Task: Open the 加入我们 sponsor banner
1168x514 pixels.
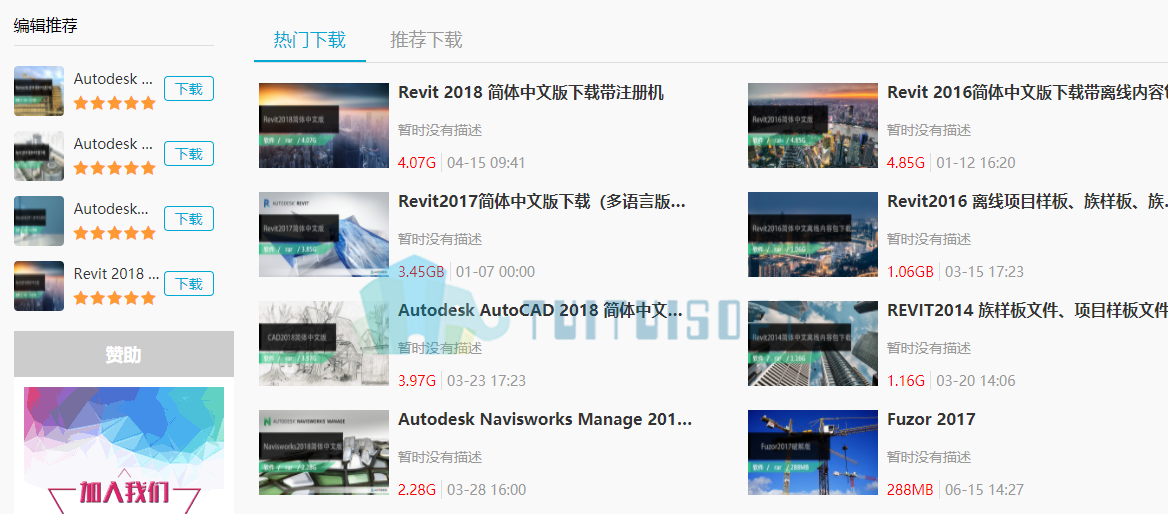Action: [x=124, y=450]
